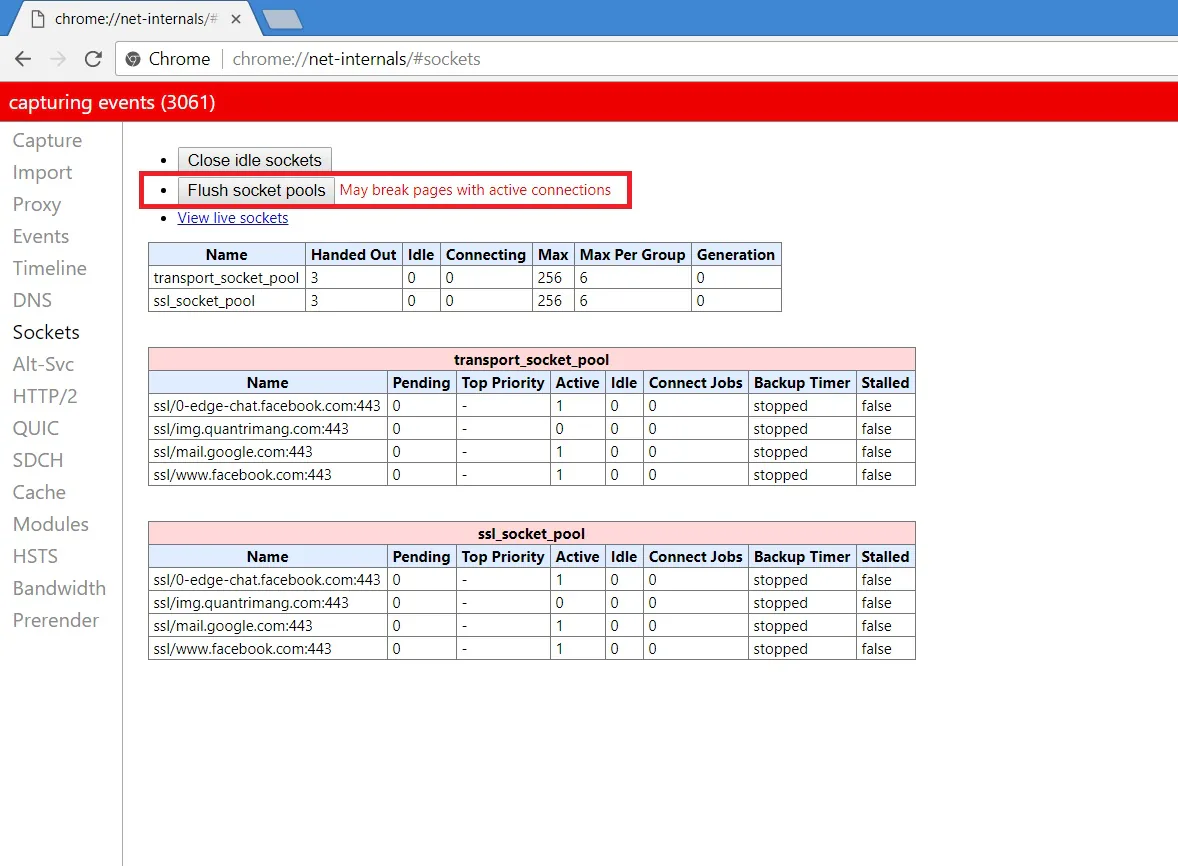This screenshot has width=1178, height=866.
Task: Switch to the Bandwidth section
Action: click(59, 588)
